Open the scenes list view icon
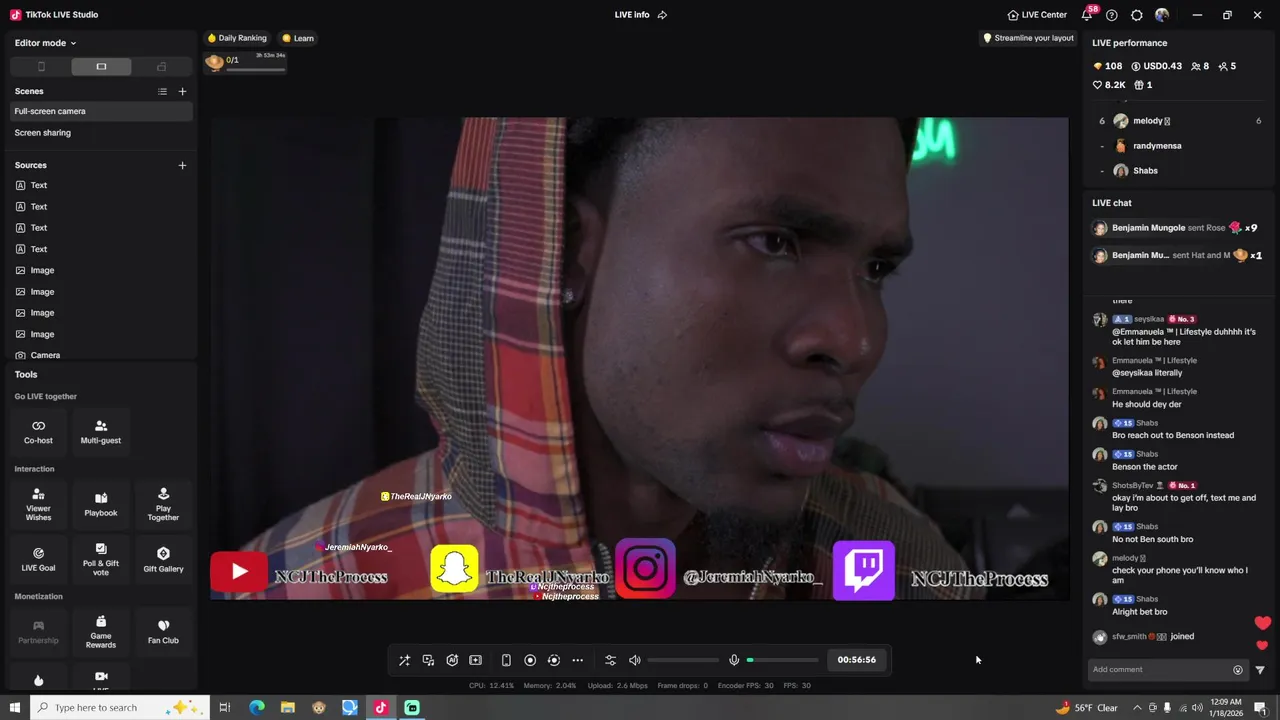This screenshot has width=1280, height=720. (x=162, y=91)
